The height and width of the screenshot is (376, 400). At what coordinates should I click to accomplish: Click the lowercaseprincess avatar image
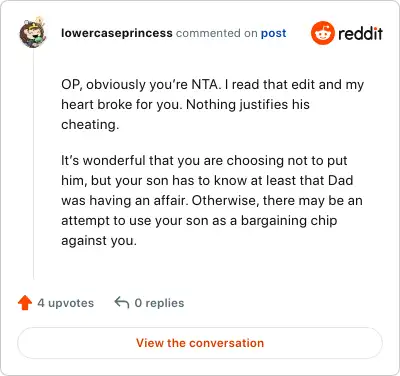coord(33,33)
